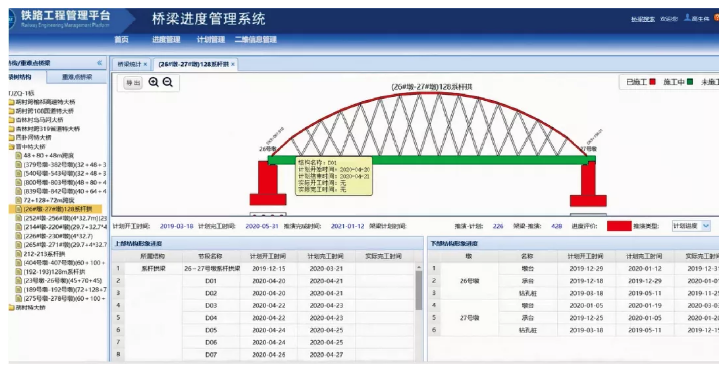This screenshot has height=367, width=726.
Task: Click the 节段名称 column header
Action: pos(211,256)
